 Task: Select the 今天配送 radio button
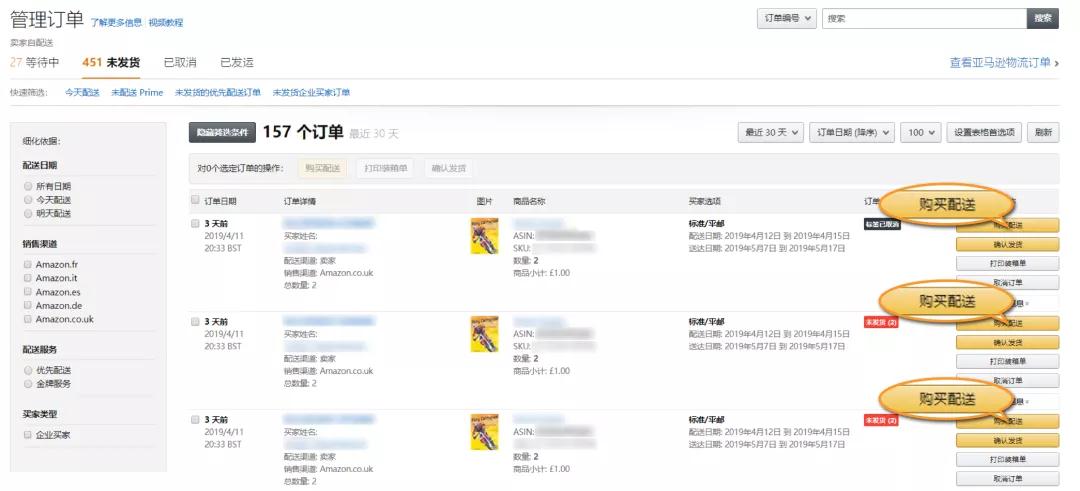point(28,200)
